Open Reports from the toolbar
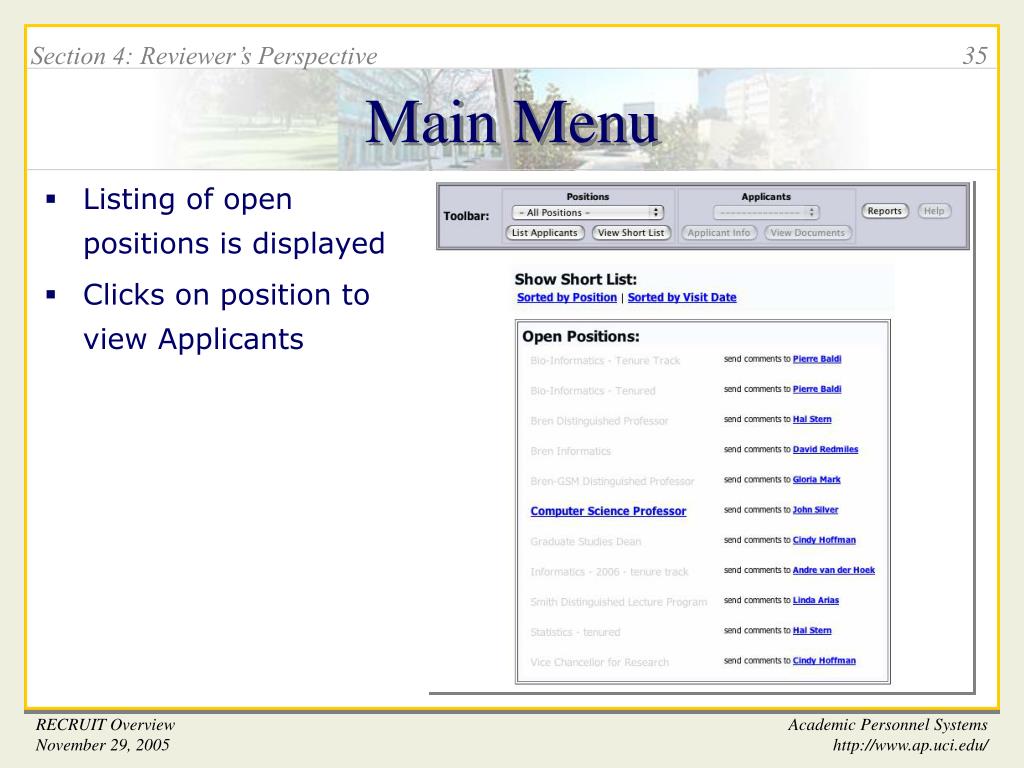1024x768 pixels. pos(884,211)
